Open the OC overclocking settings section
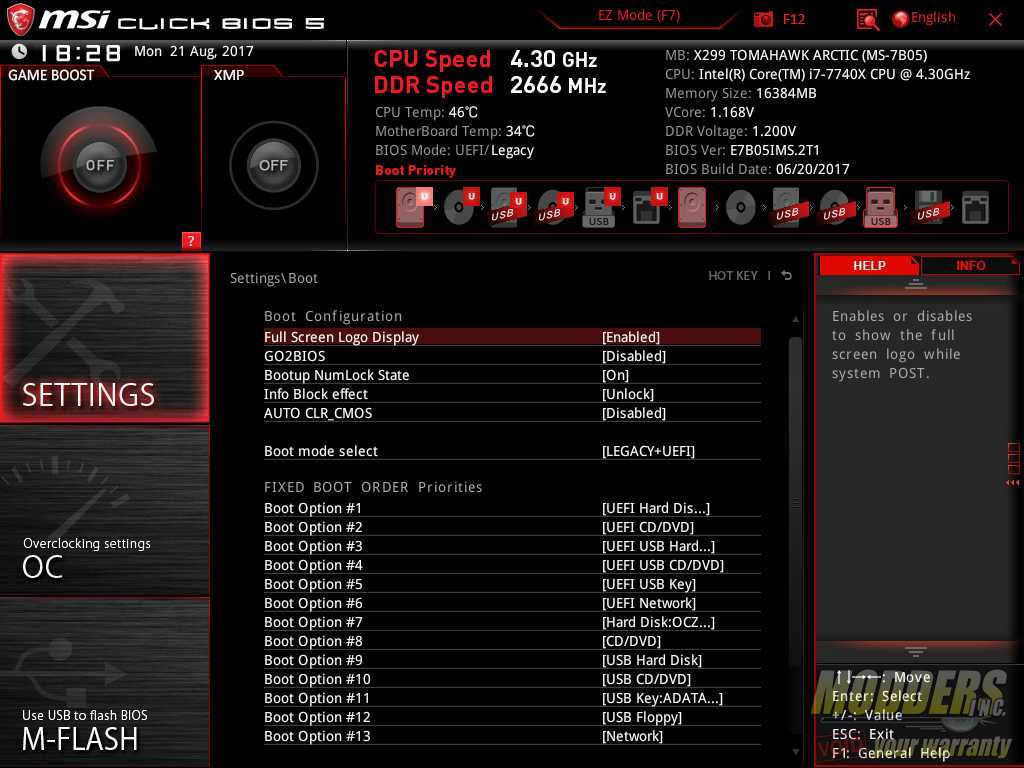This screenshot has width=1024, height=768. [x=104, y=510]
